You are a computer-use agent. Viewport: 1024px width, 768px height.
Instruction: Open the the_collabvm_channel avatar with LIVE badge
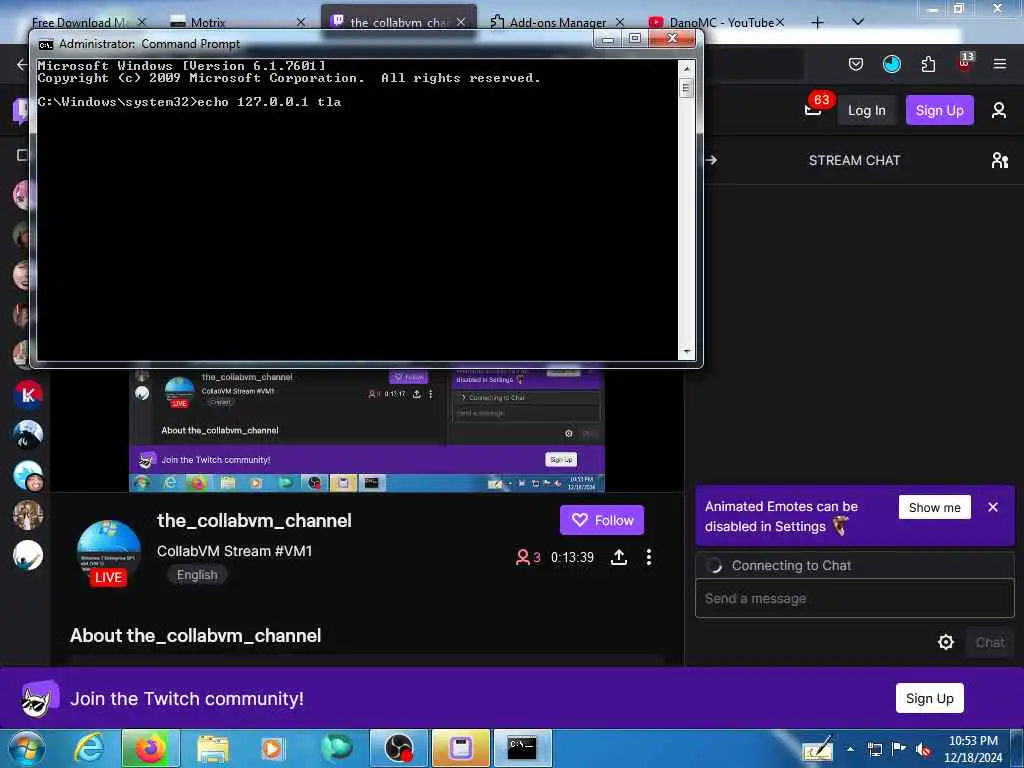[108, 552]
